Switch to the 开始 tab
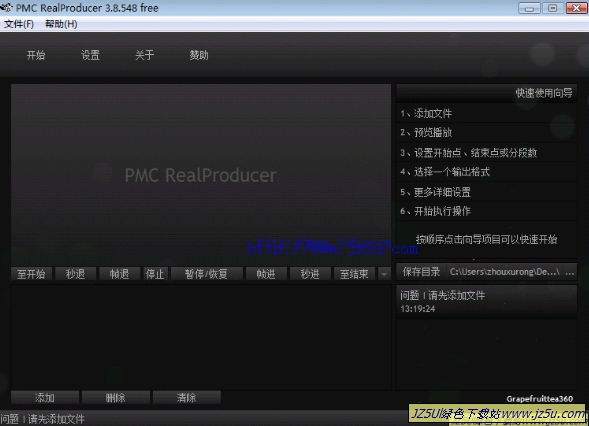This screenshot has height=426, width=589. click(36, 55)
